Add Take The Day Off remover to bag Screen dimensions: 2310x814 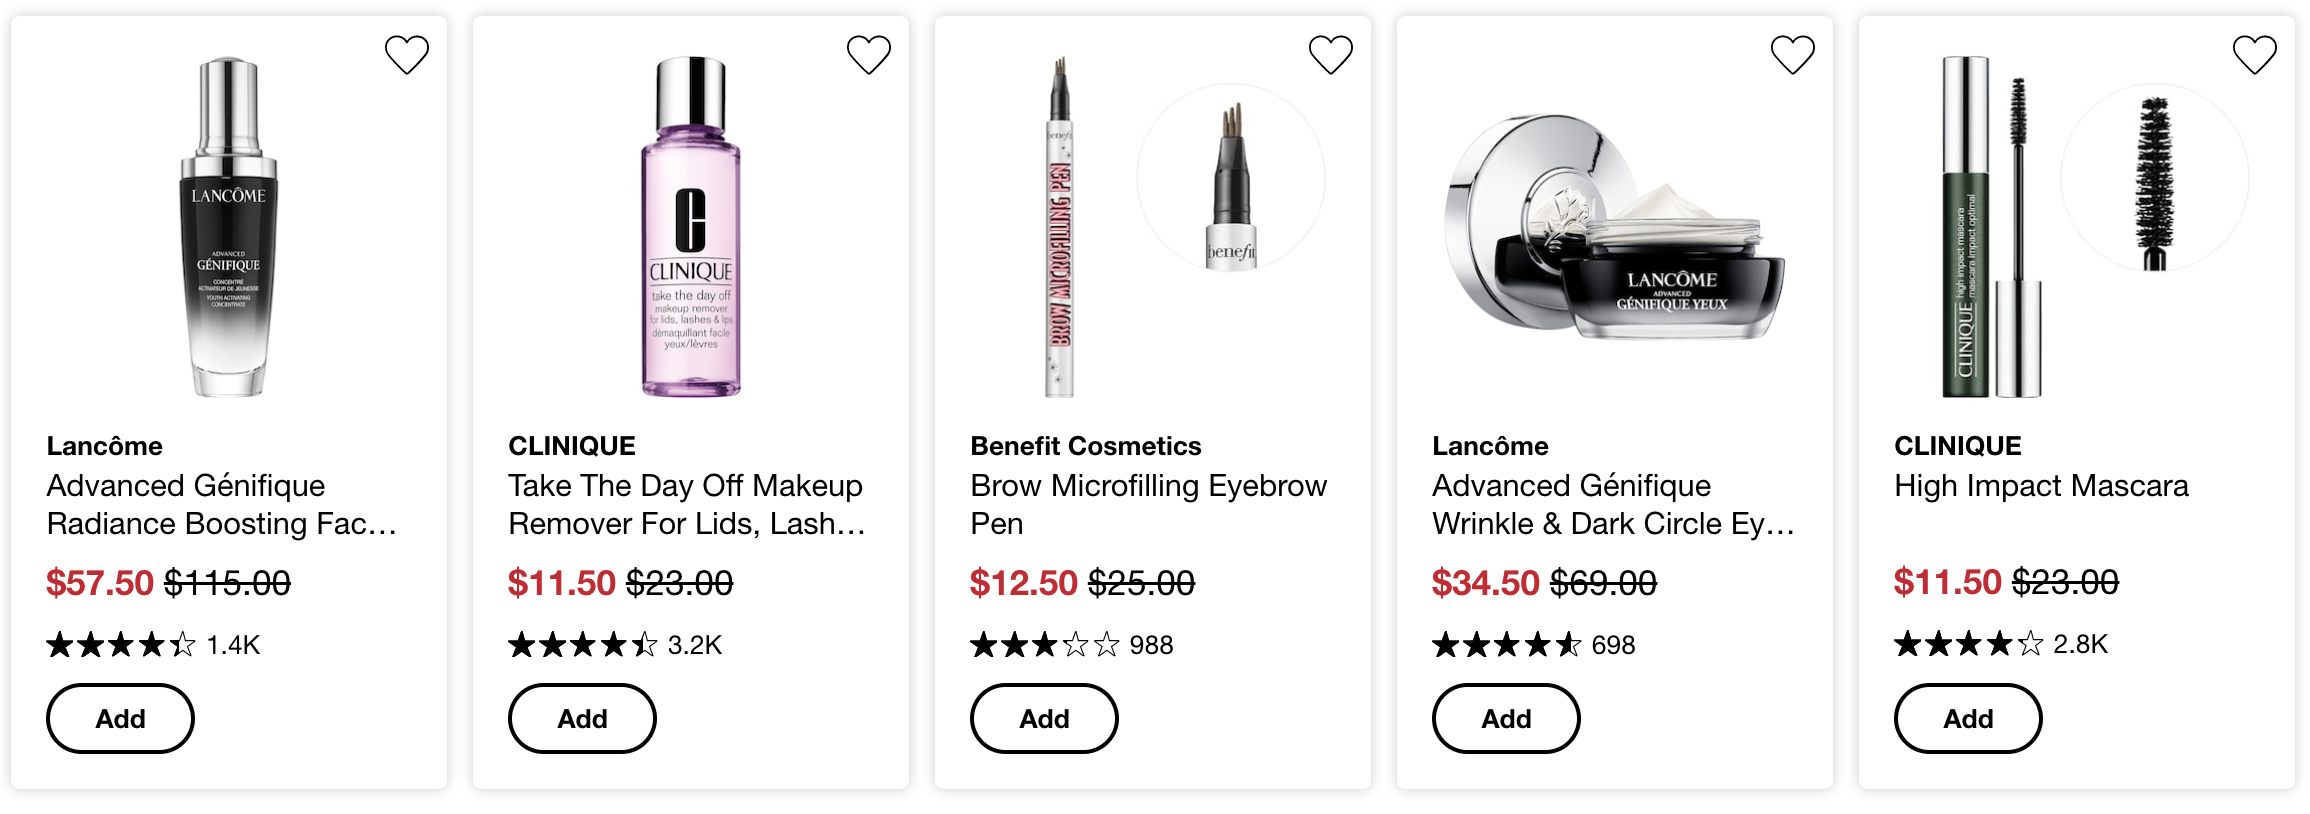[582, 718]
